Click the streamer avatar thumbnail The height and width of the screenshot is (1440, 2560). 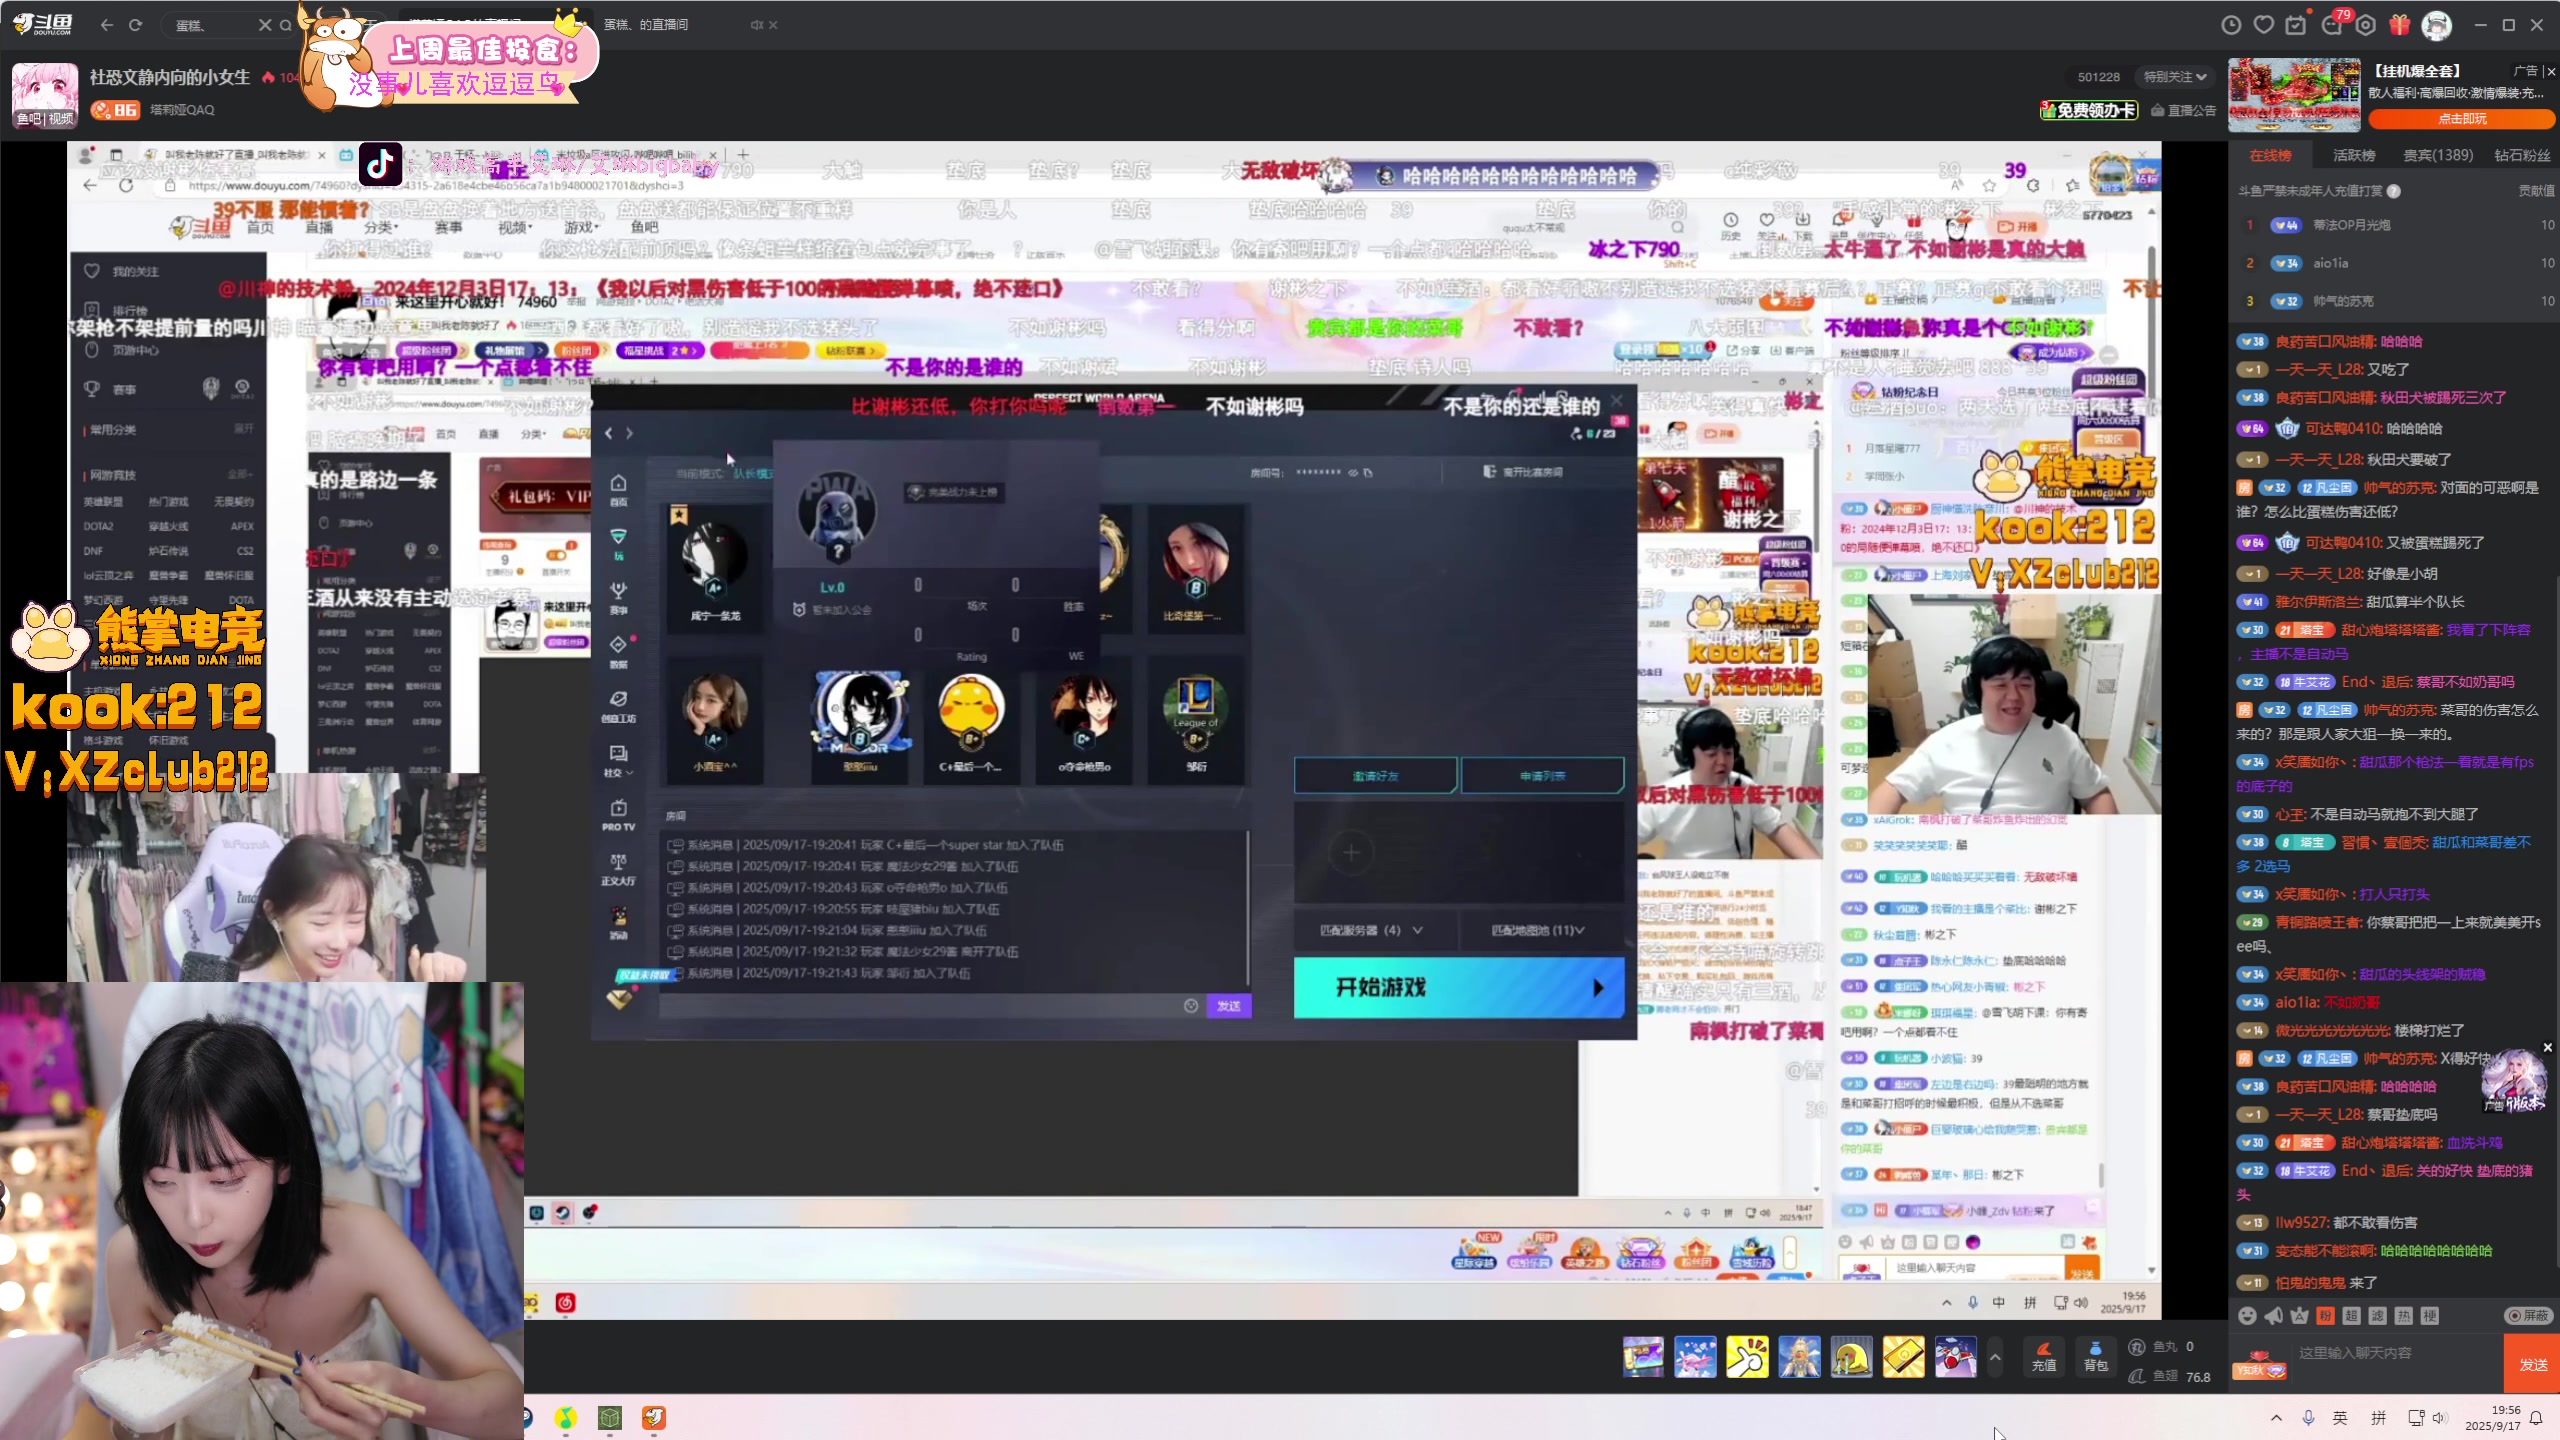coord(45,94)
